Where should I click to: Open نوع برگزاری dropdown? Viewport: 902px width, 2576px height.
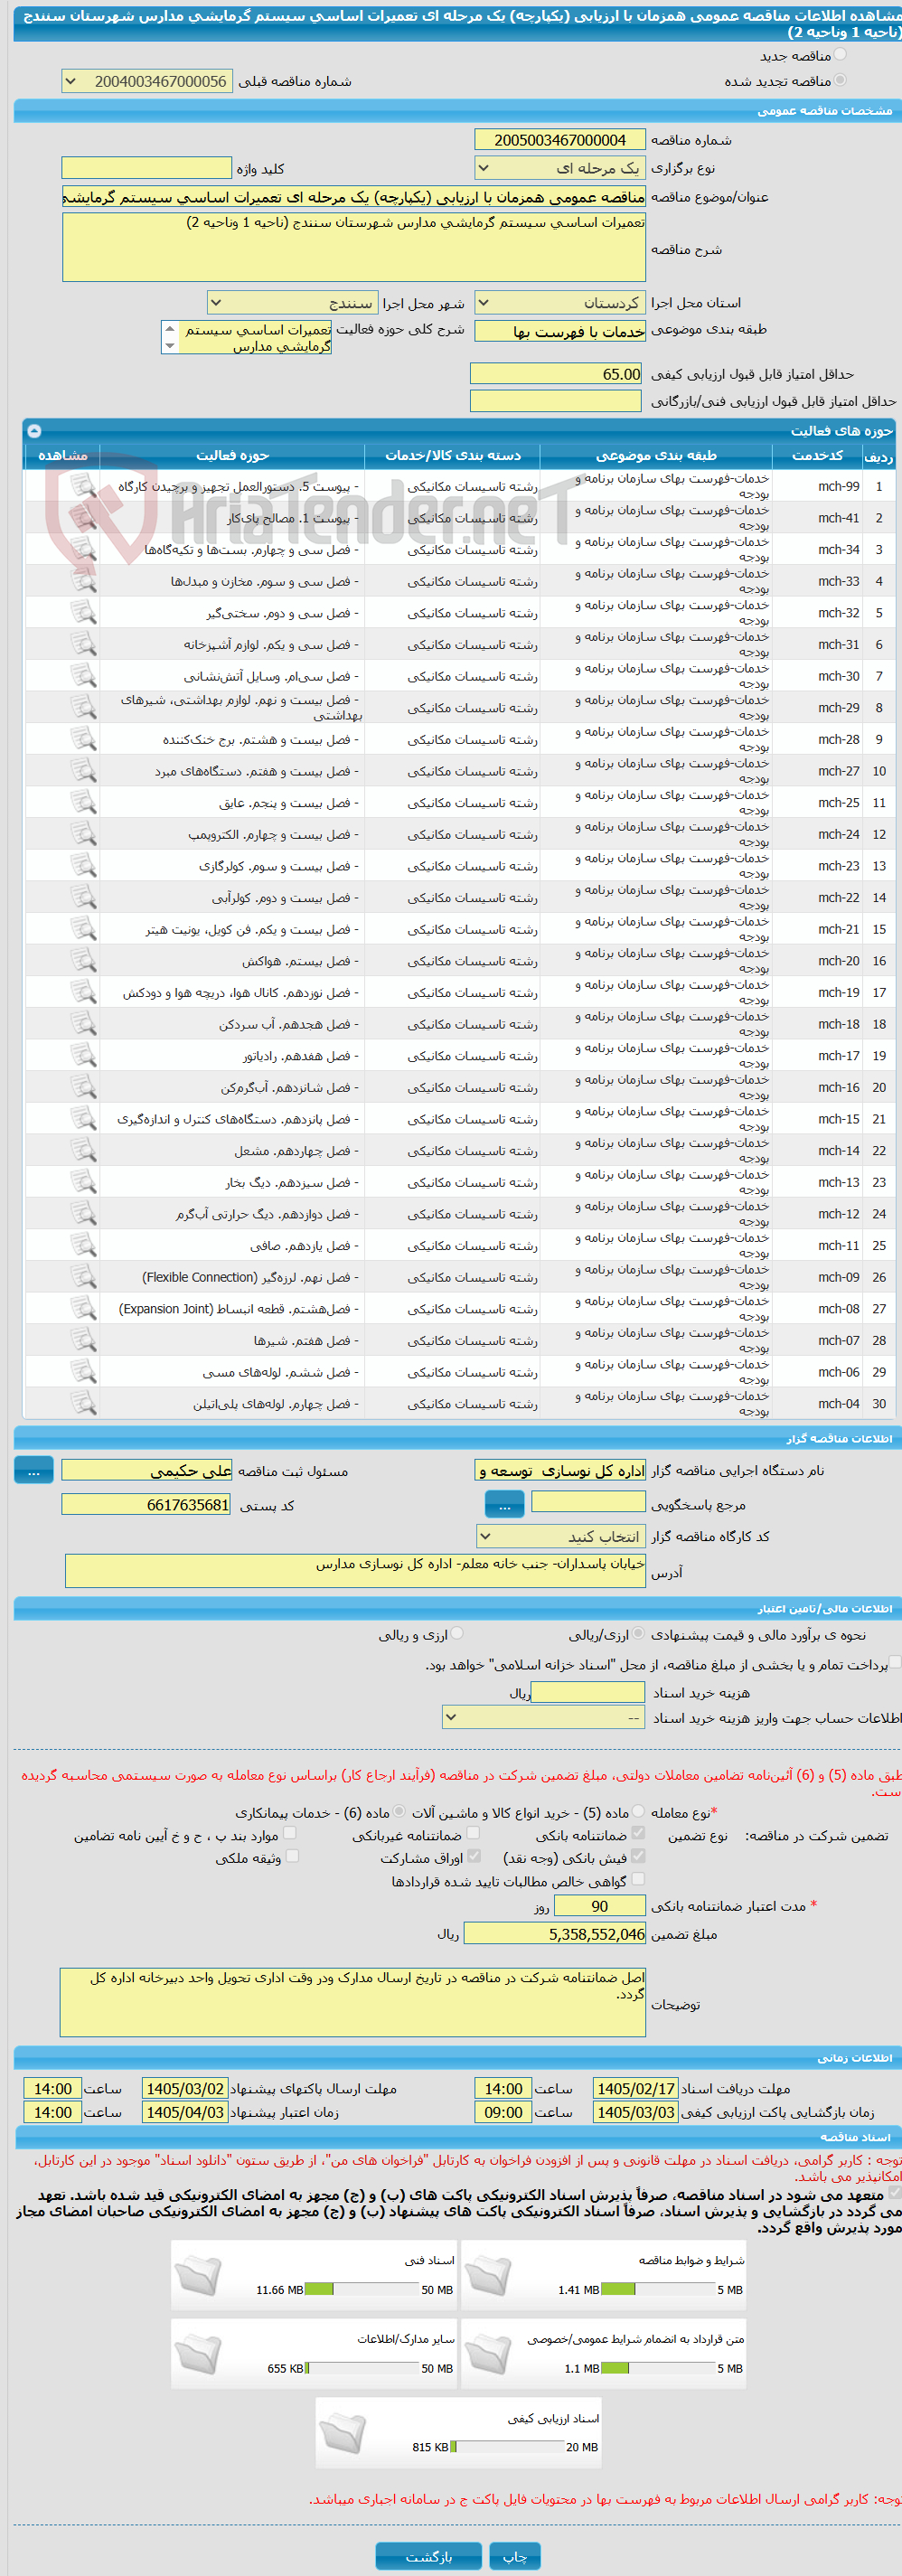tap(560, 168)
